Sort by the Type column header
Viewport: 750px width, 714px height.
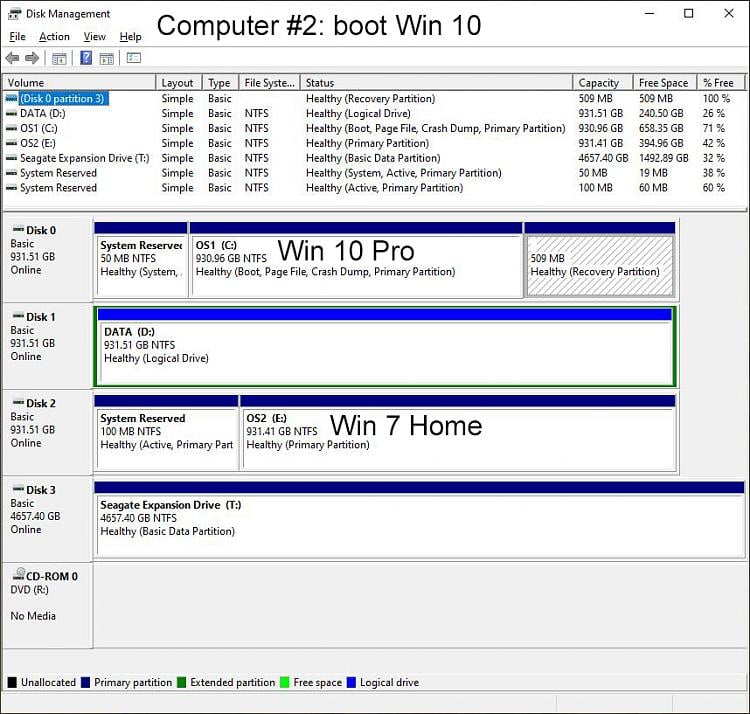coord(220,83)
